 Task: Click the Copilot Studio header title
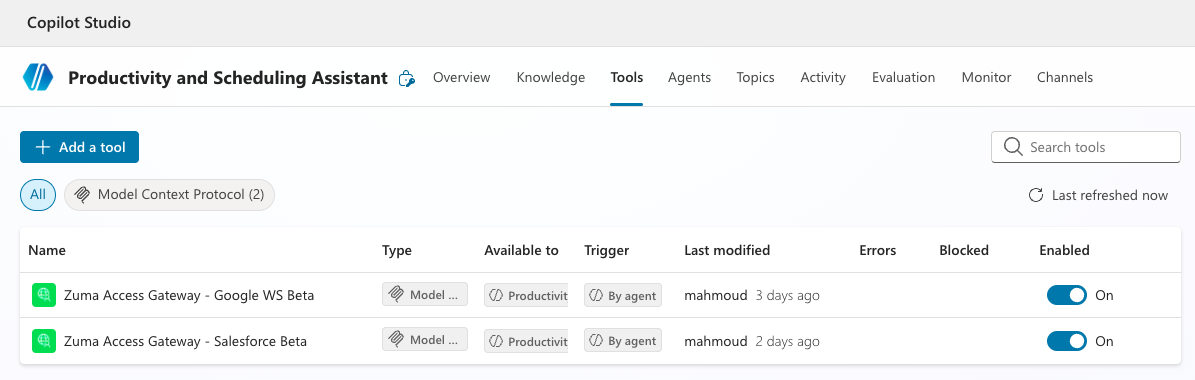pyautogui.click(x=79, y=23)
